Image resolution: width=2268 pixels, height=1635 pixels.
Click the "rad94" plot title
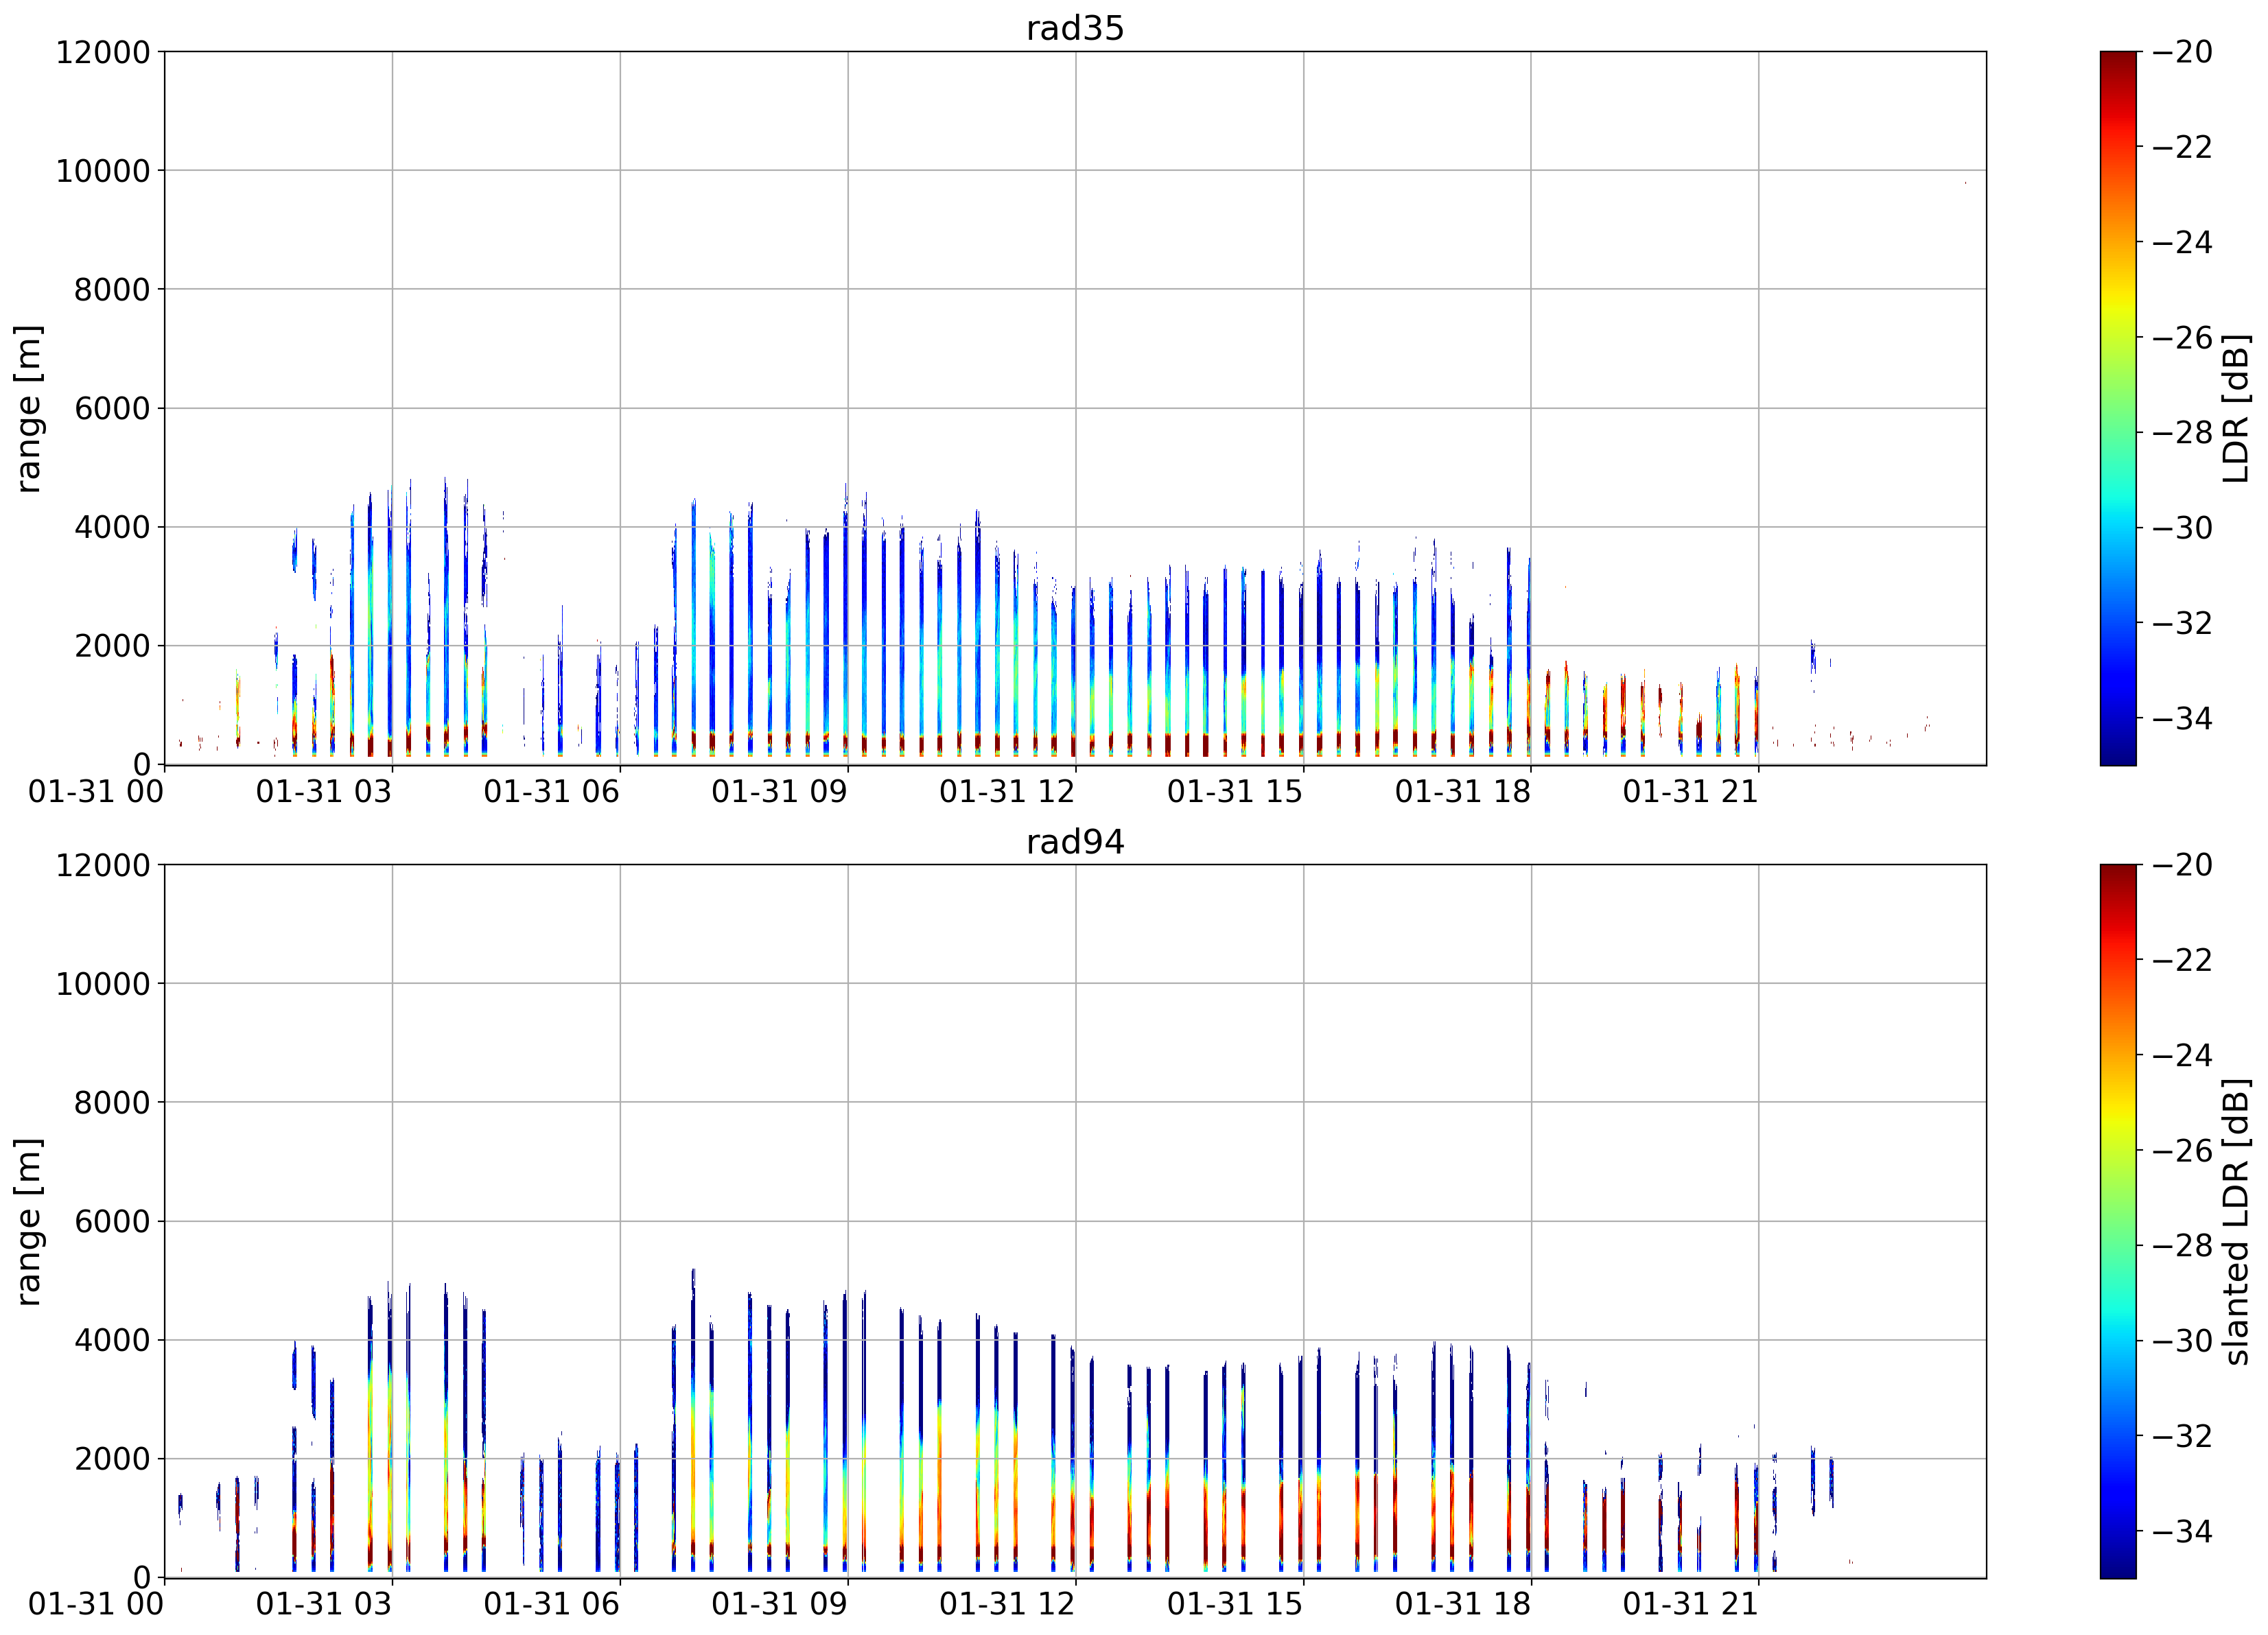1075,842
